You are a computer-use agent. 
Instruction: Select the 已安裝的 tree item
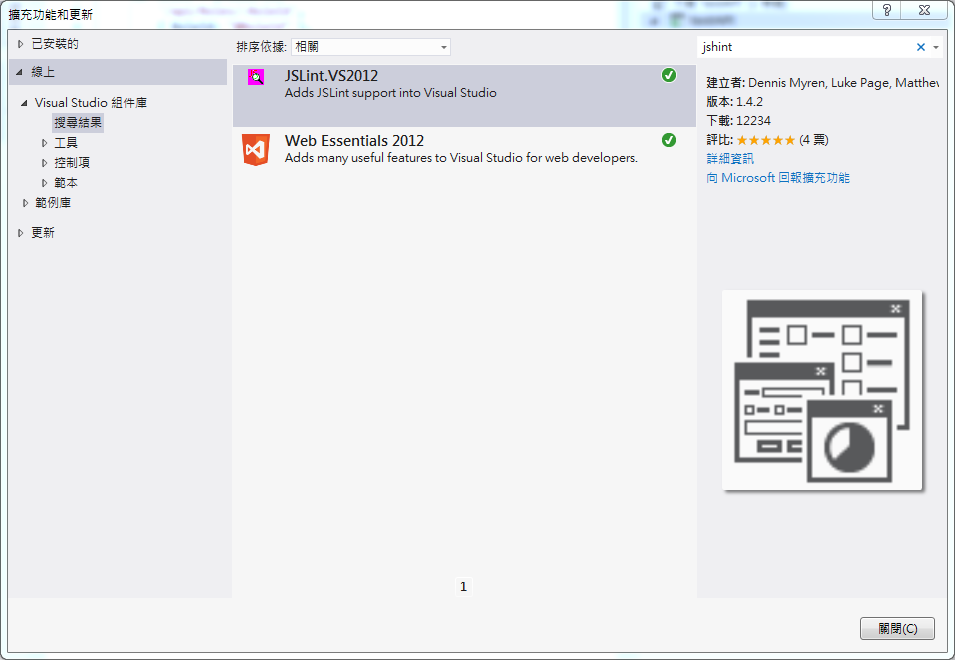(x=55, y=44)
